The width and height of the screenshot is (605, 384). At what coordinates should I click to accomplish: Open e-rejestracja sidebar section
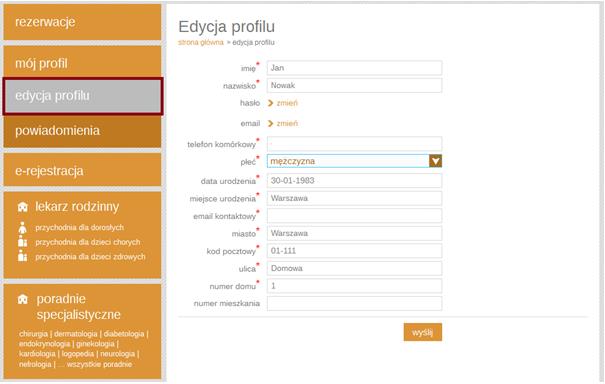tap(82, 170)
